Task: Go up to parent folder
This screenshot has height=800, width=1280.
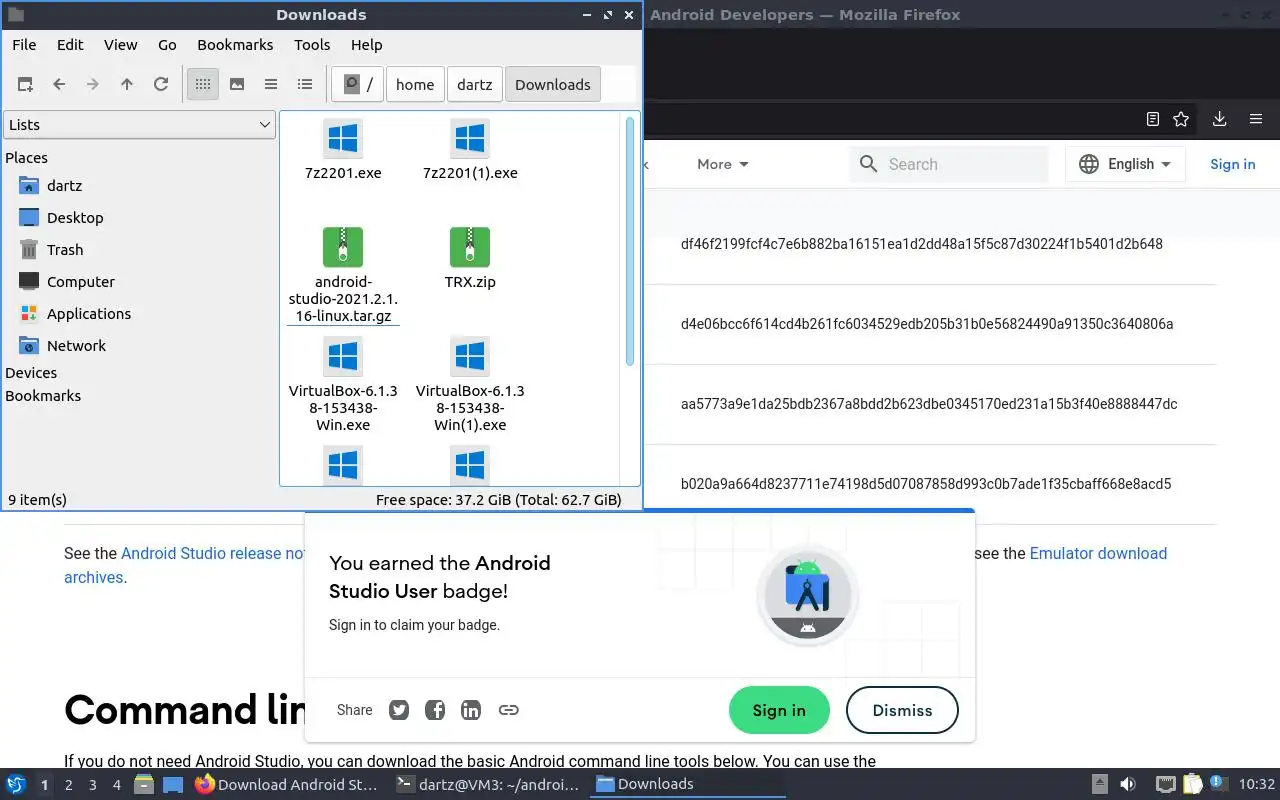Action: (127, 85)
